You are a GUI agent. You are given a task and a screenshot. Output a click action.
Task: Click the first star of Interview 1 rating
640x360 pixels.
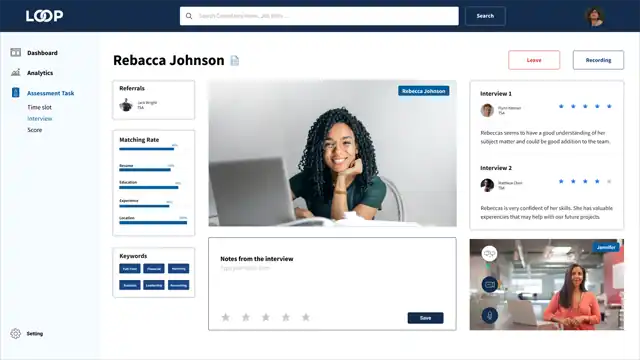click(561, 106)
